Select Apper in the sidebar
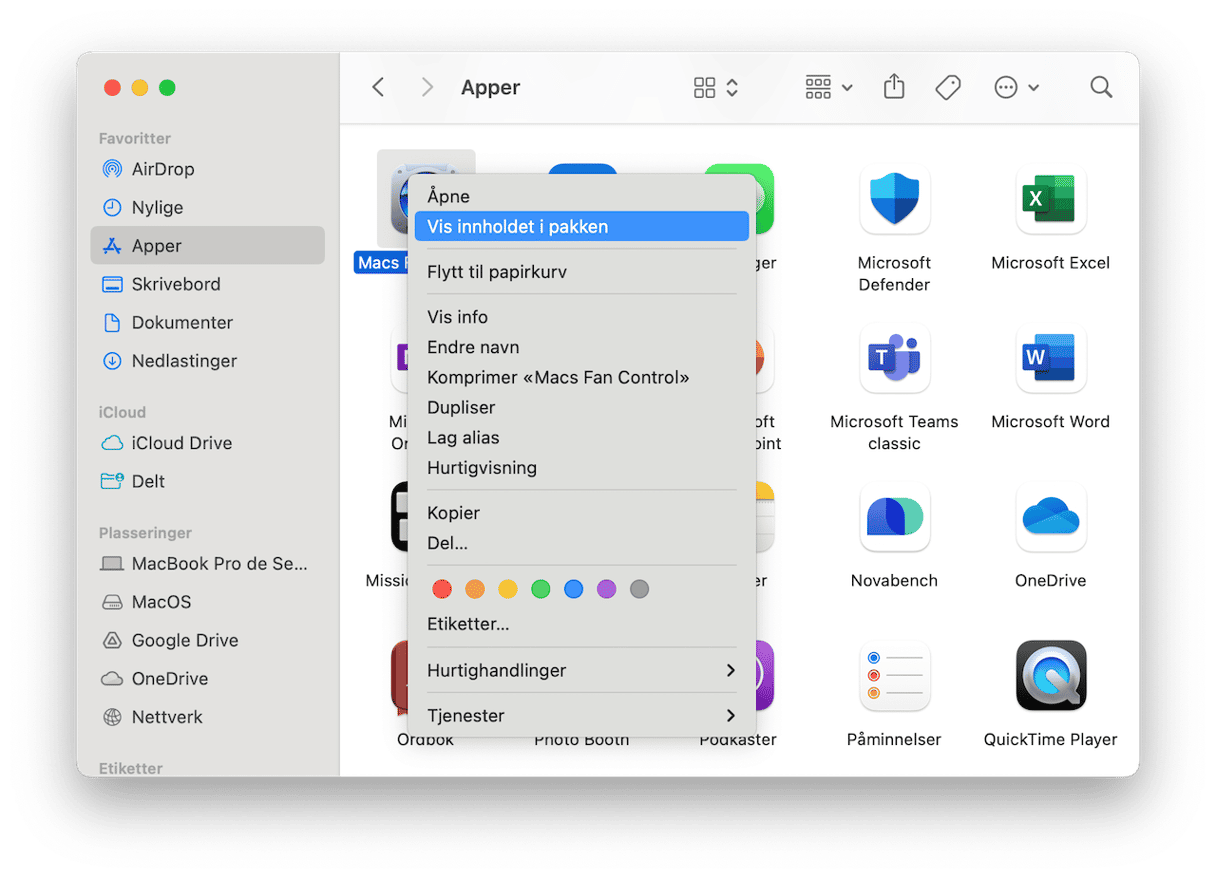 coord(207,245)
